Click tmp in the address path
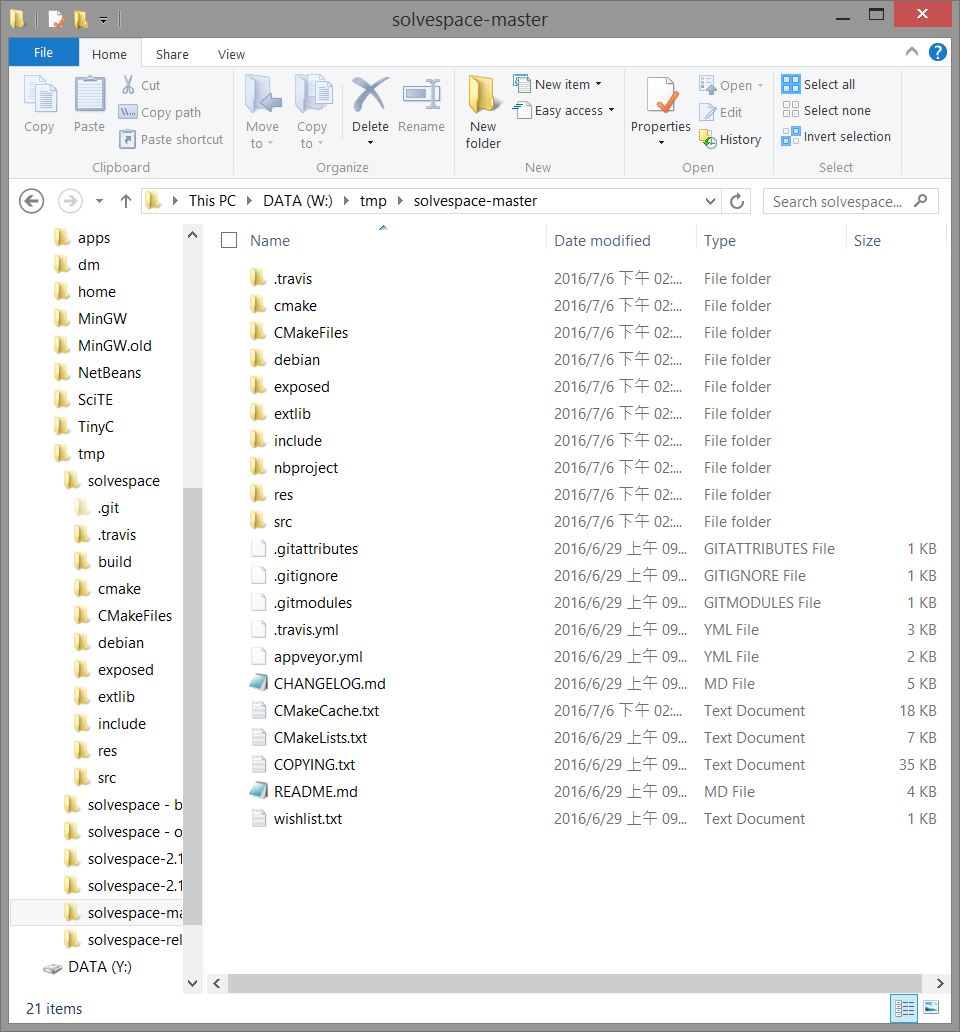Viewport: 960px width, 1032px height. point(373,201)
